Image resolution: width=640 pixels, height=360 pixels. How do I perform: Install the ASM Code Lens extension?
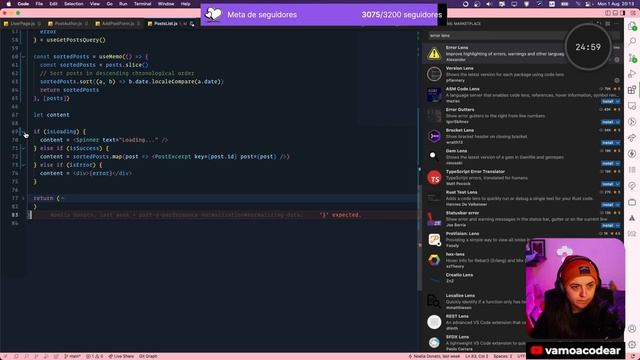608,101
